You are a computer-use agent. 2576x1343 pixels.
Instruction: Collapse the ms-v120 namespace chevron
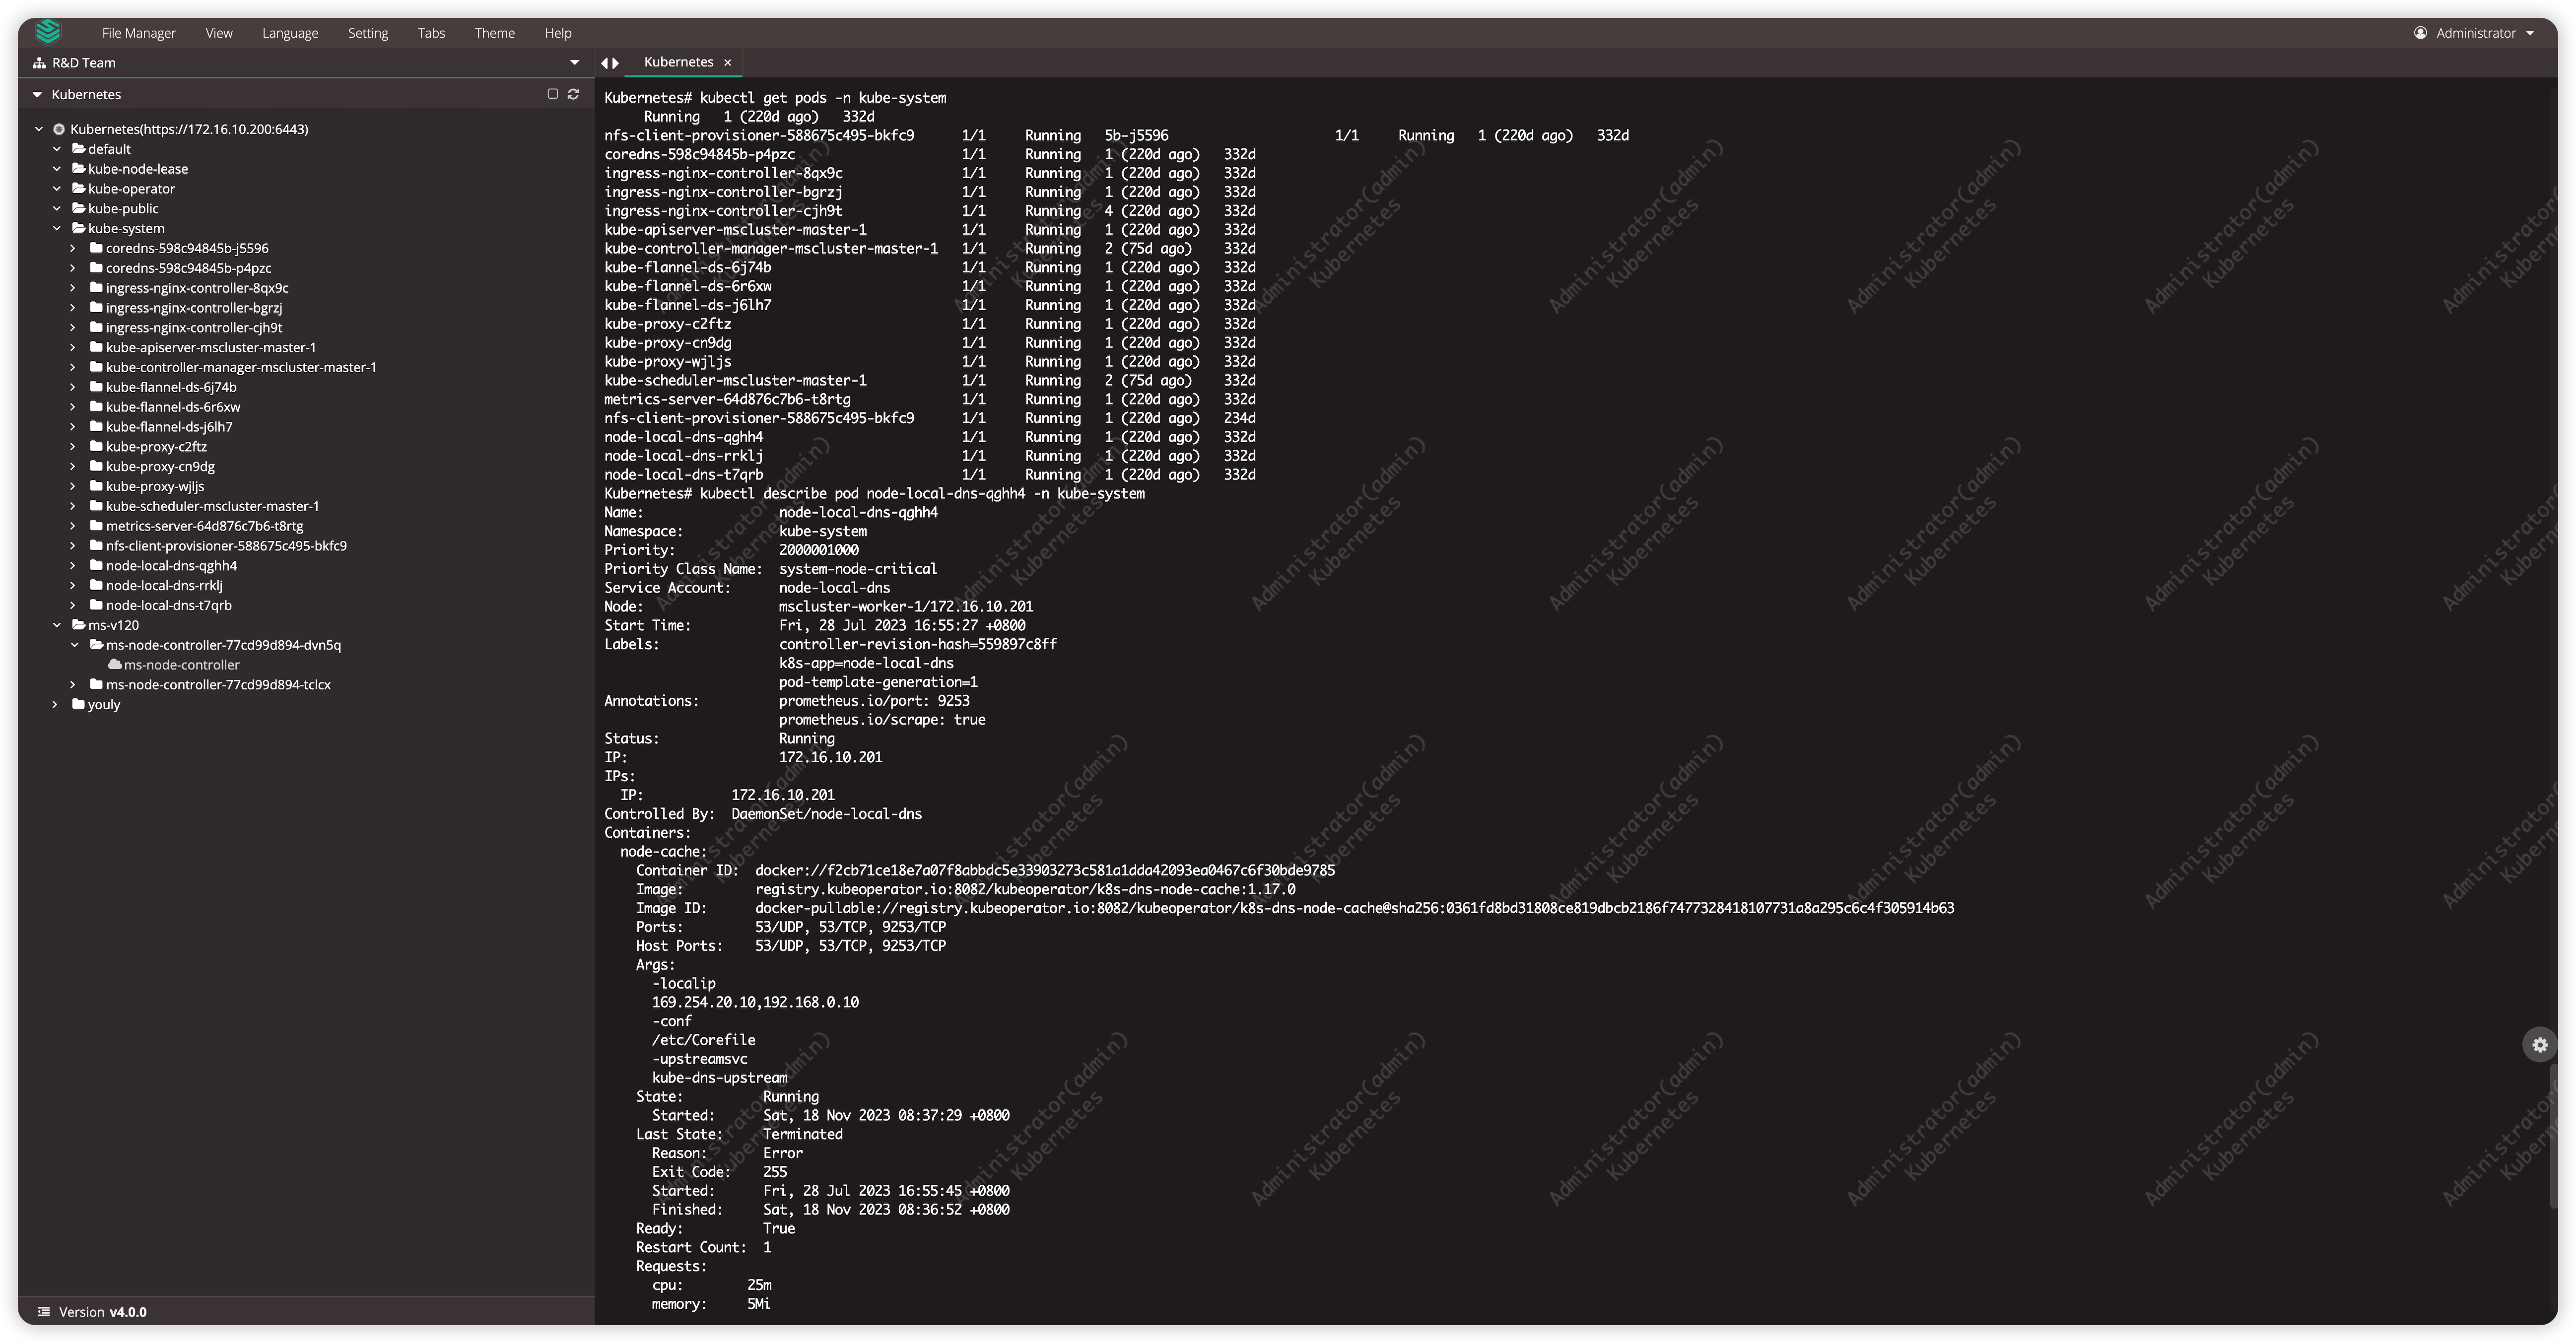[x=57, y=625]
